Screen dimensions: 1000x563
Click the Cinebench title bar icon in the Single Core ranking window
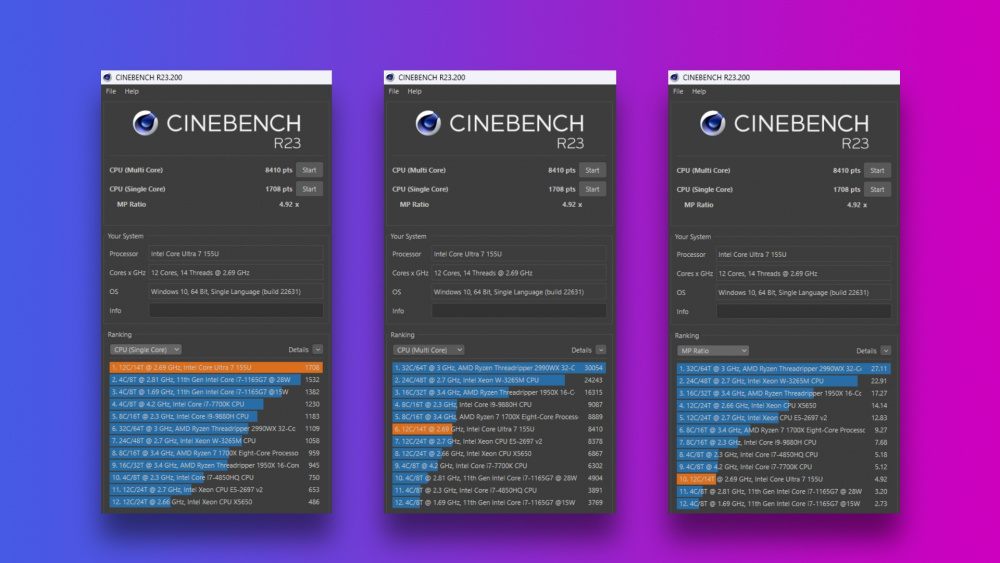point(108,77)
